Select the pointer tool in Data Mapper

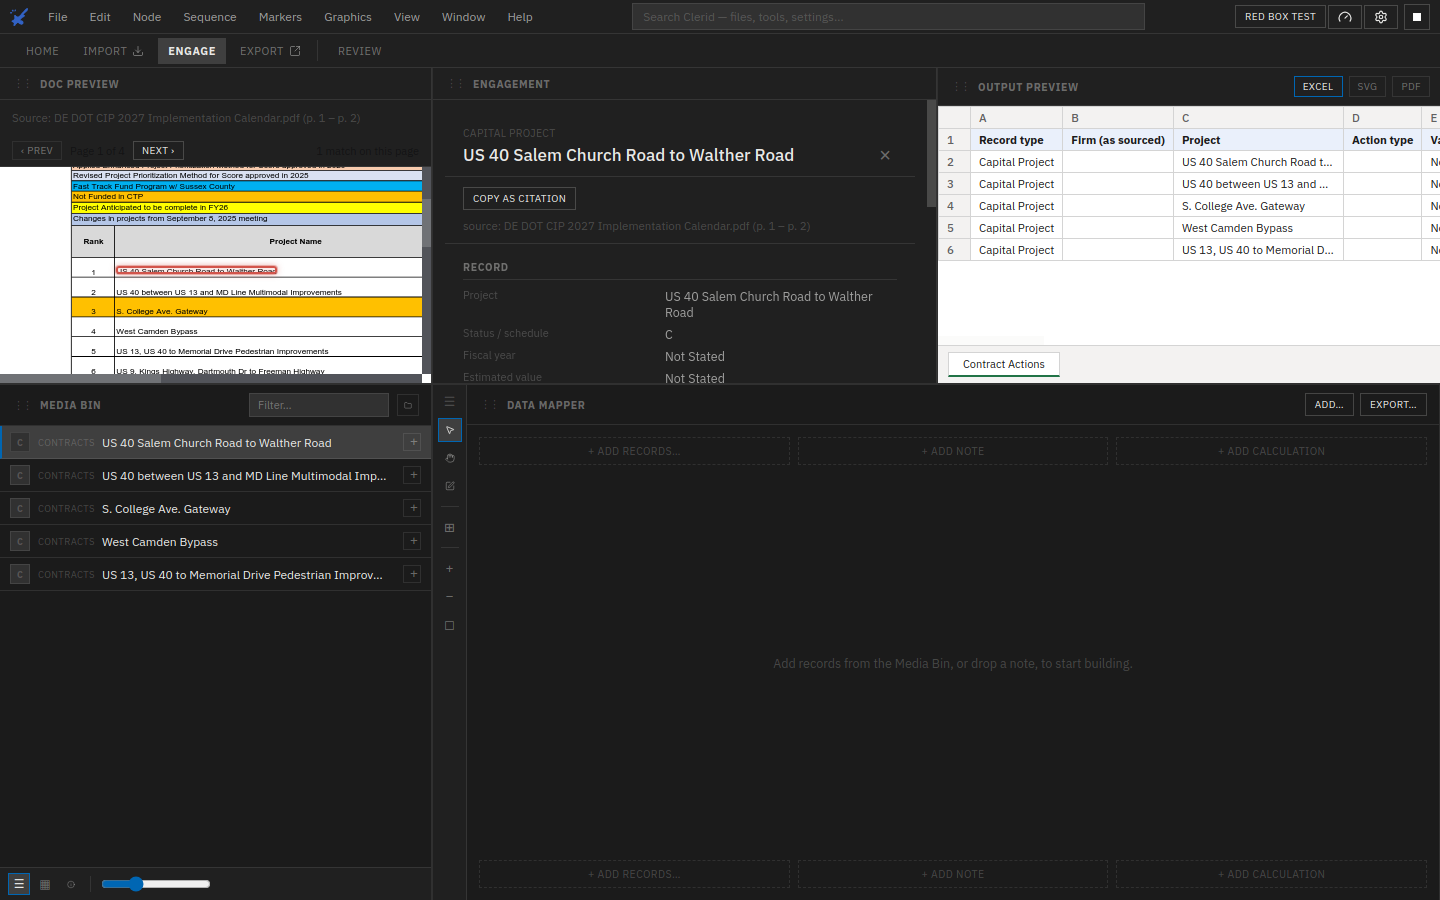click(450, 430)
